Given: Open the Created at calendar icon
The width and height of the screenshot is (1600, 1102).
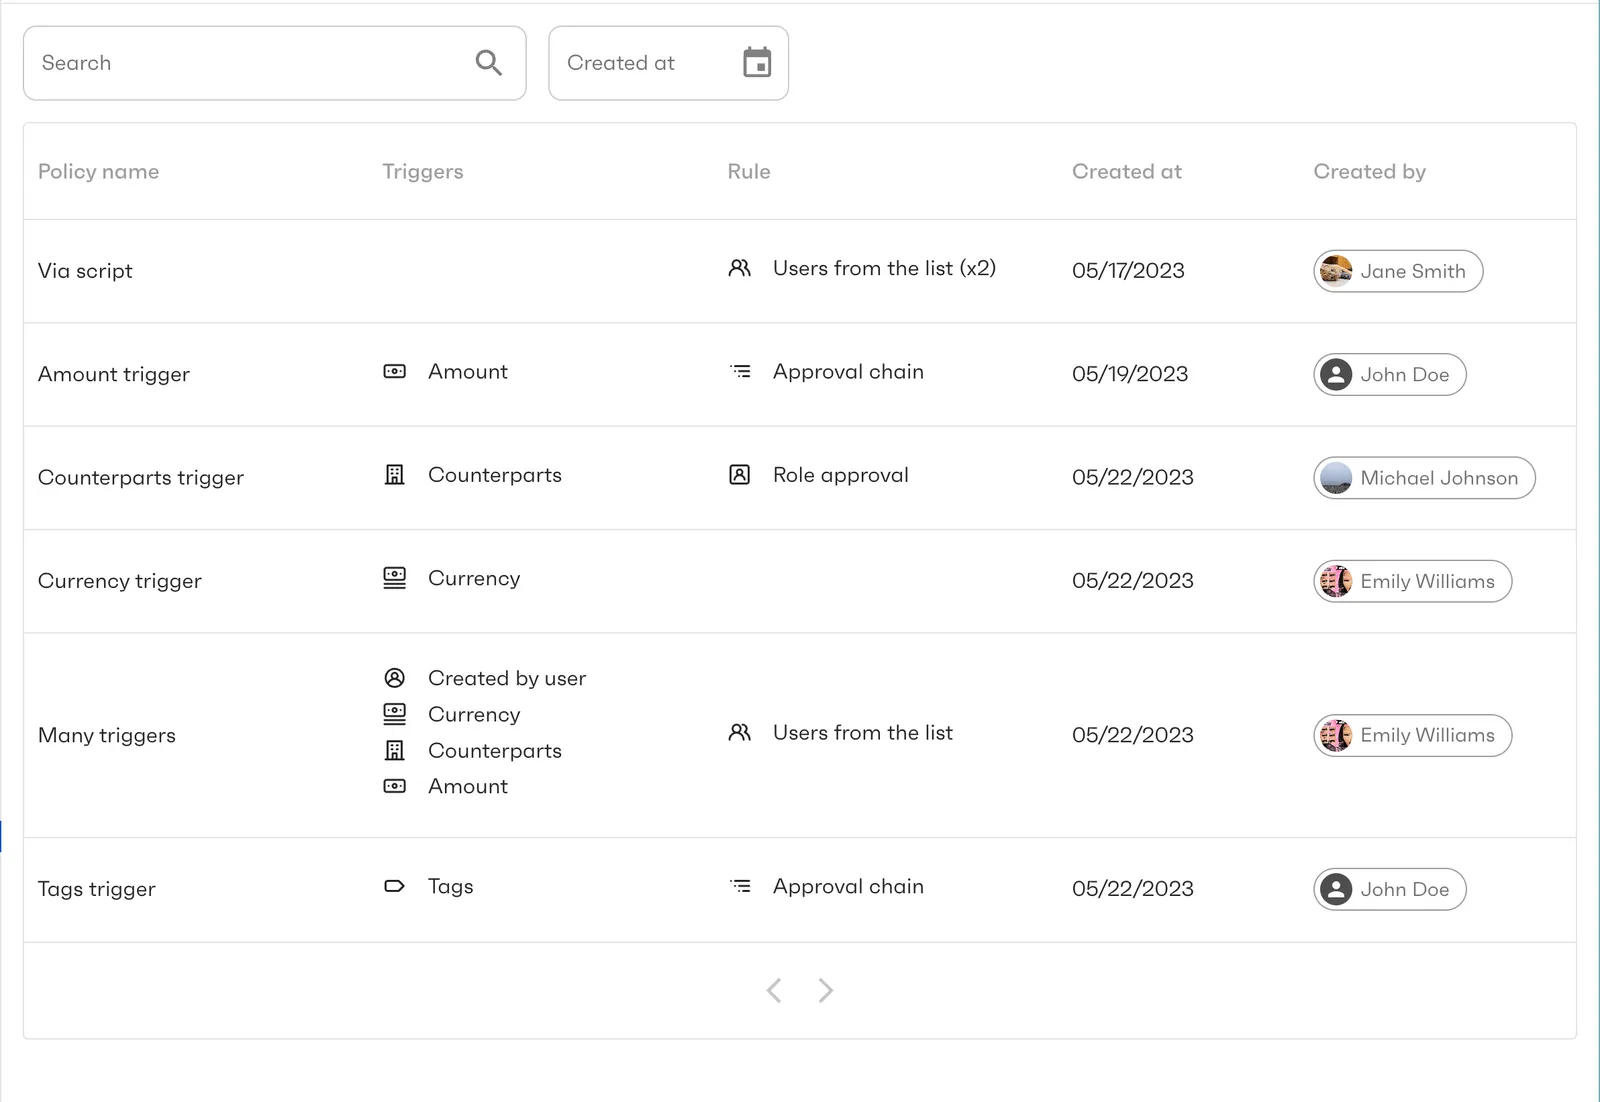Looking at the screenshot, I should coord(757,62).
